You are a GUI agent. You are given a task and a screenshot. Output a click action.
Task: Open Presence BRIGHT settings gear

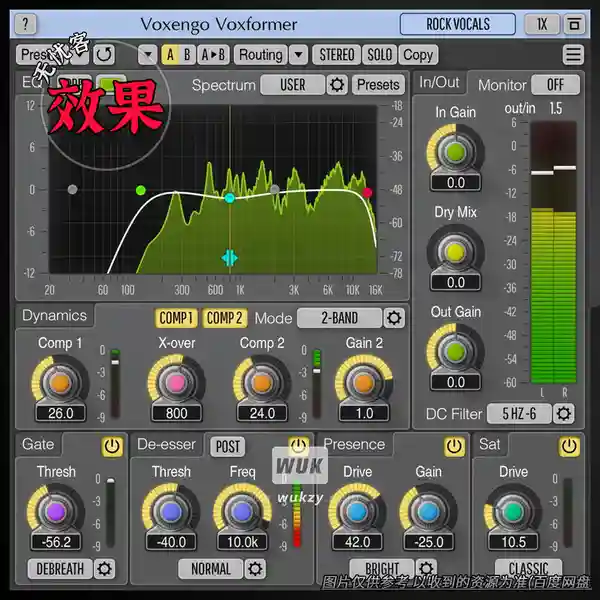pyautogui.click(x=426, y=568)
